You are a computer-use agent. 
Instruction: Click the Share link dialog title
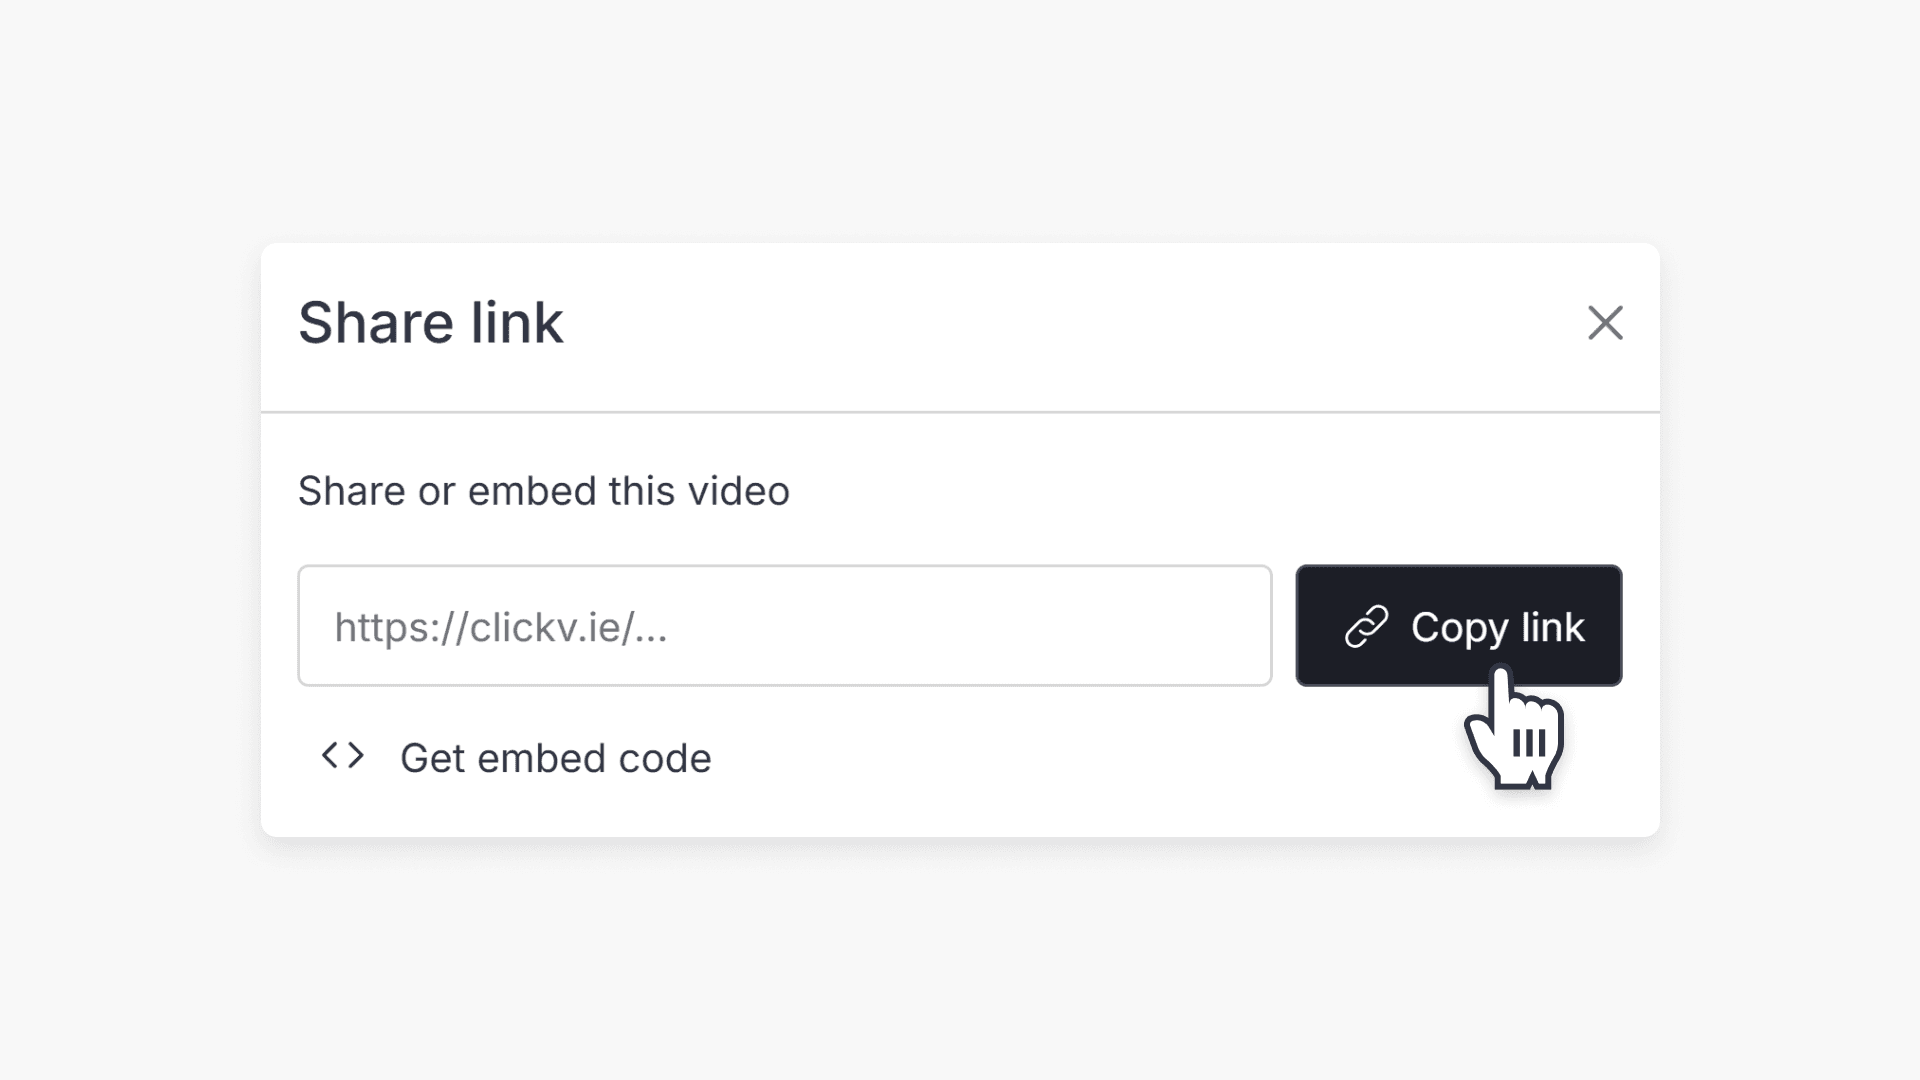(x=430, y=322)
